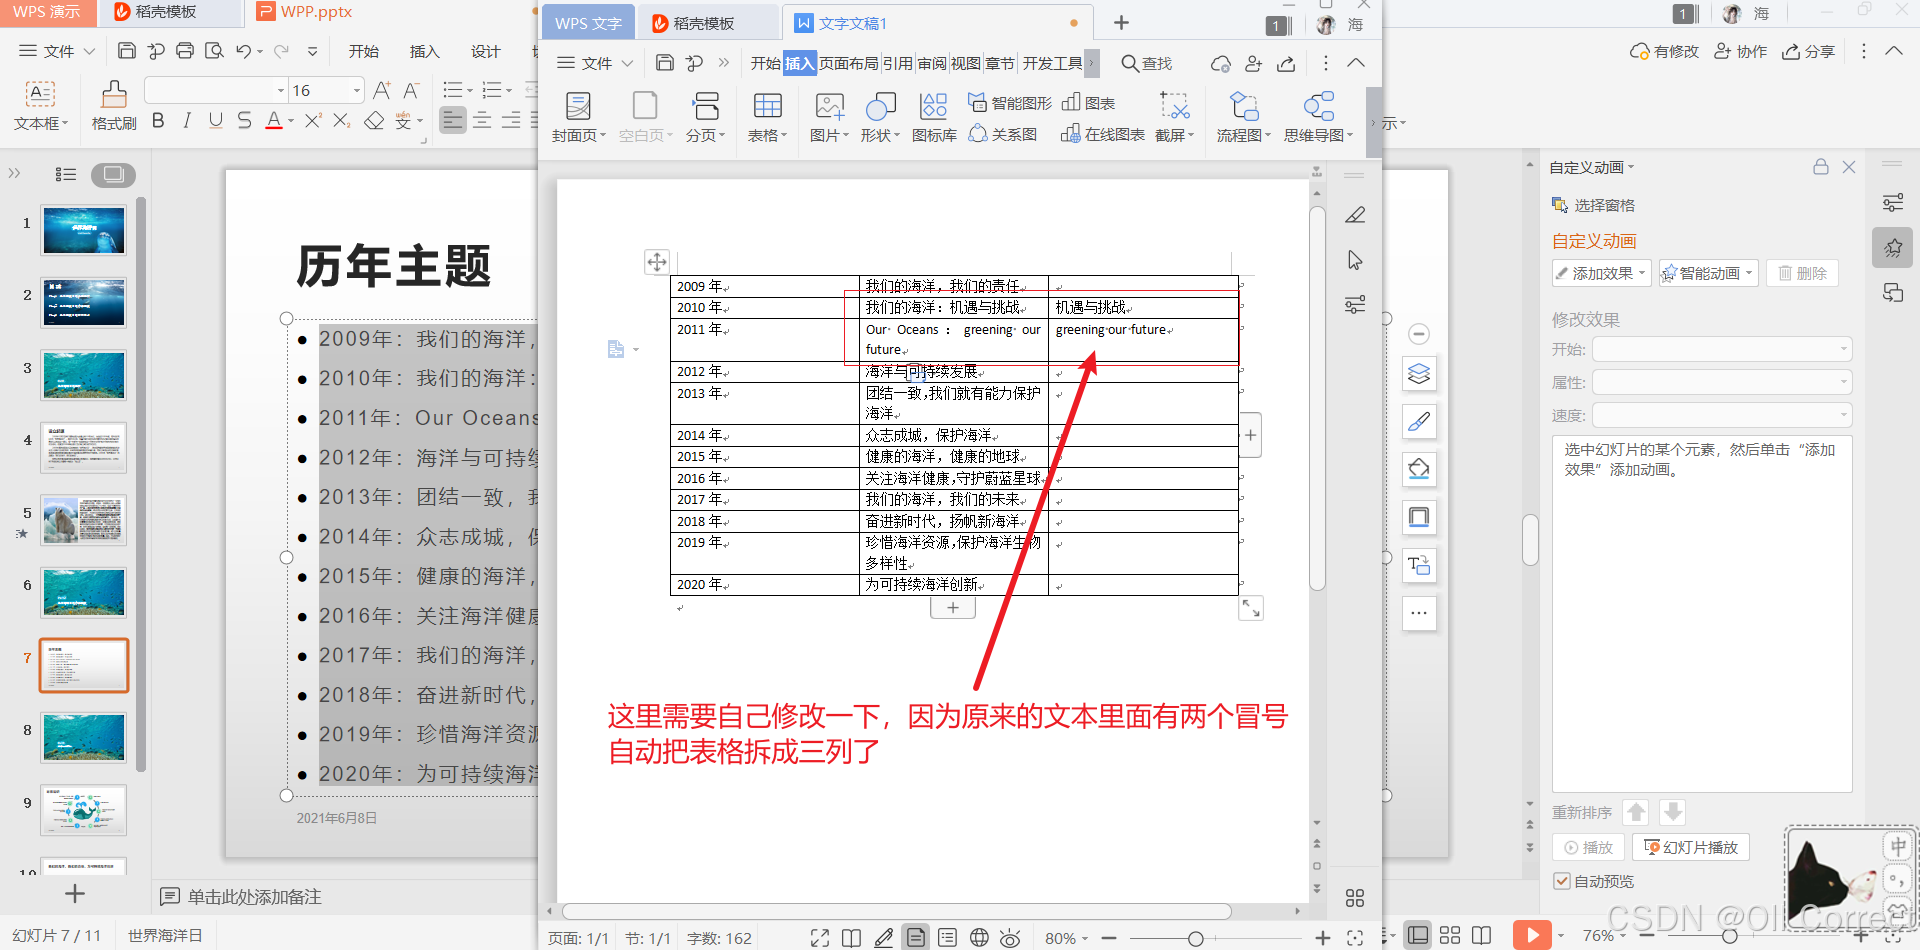Open Print Preview icon in presentation toolbar
This screenshot has width=1920, height=950.
pos(214,51)
